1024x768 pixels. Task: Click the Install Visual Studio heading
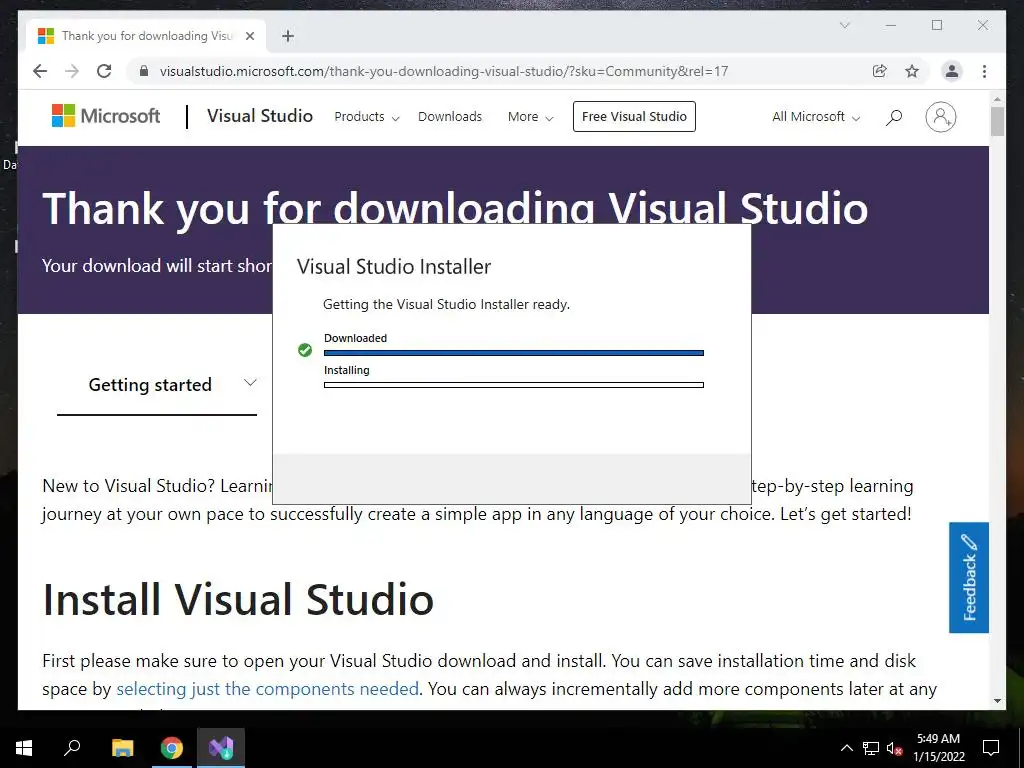point(238,599)
